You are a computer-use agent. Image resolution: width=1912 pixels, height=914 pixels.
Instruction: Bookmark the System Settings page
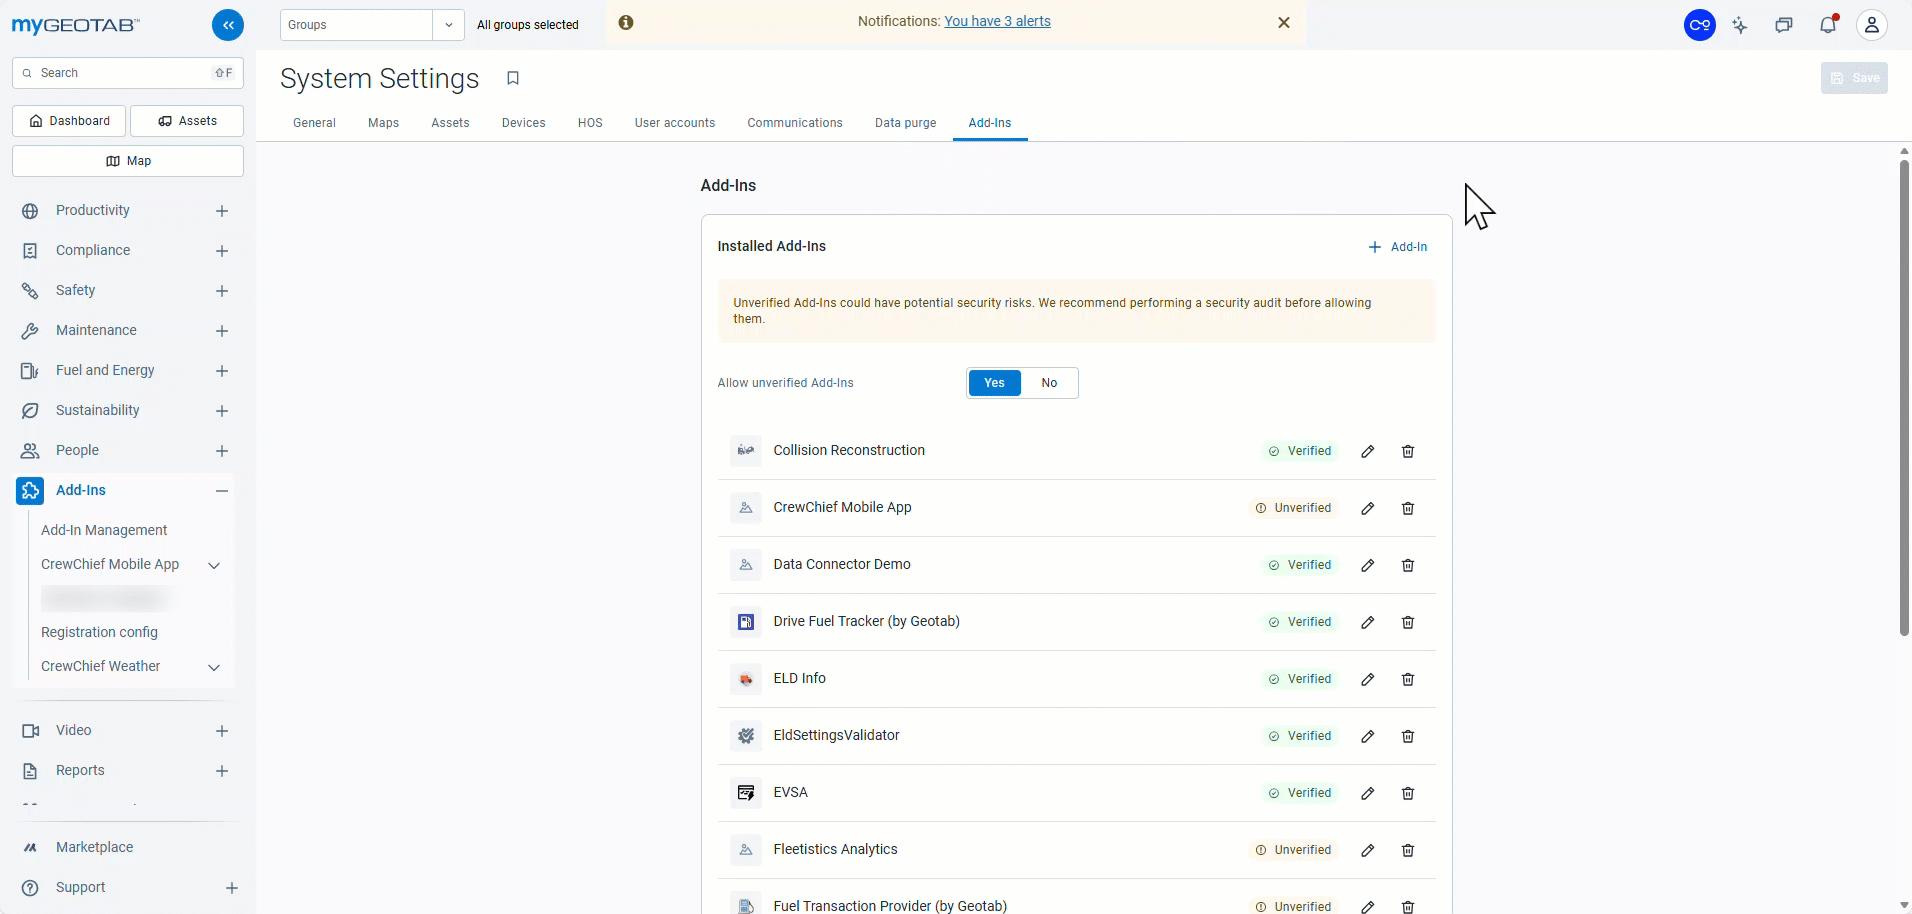[x=513, y=78]
